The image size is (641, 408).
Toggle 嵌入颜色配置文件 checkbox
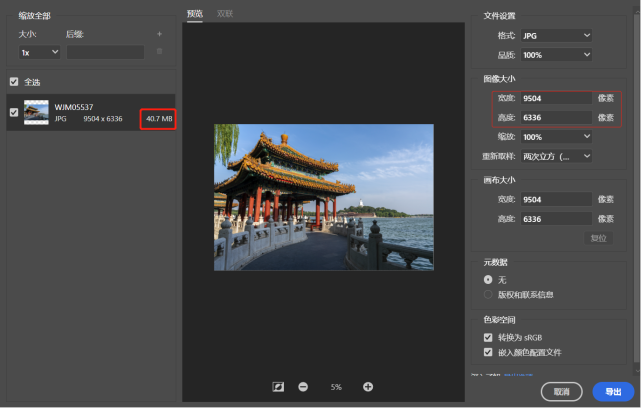point(488,352)
